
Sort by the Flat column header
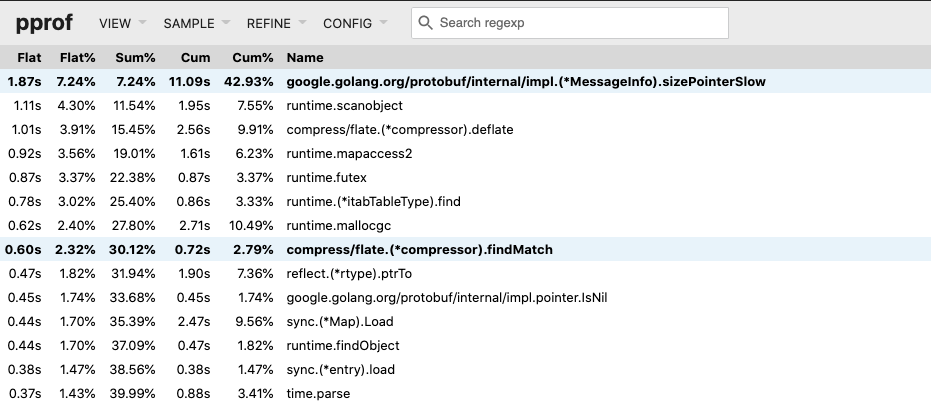[x=29, y=58]
